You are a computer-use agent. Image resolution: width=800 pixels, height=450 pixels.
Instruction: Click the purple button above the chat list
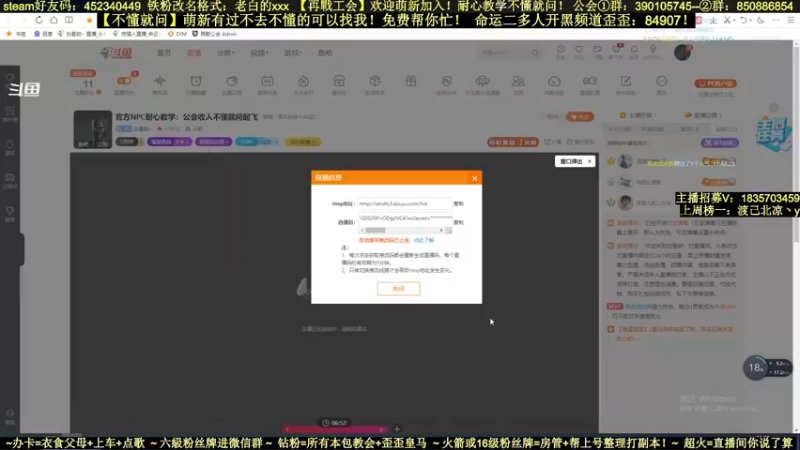tap(719, 143)
